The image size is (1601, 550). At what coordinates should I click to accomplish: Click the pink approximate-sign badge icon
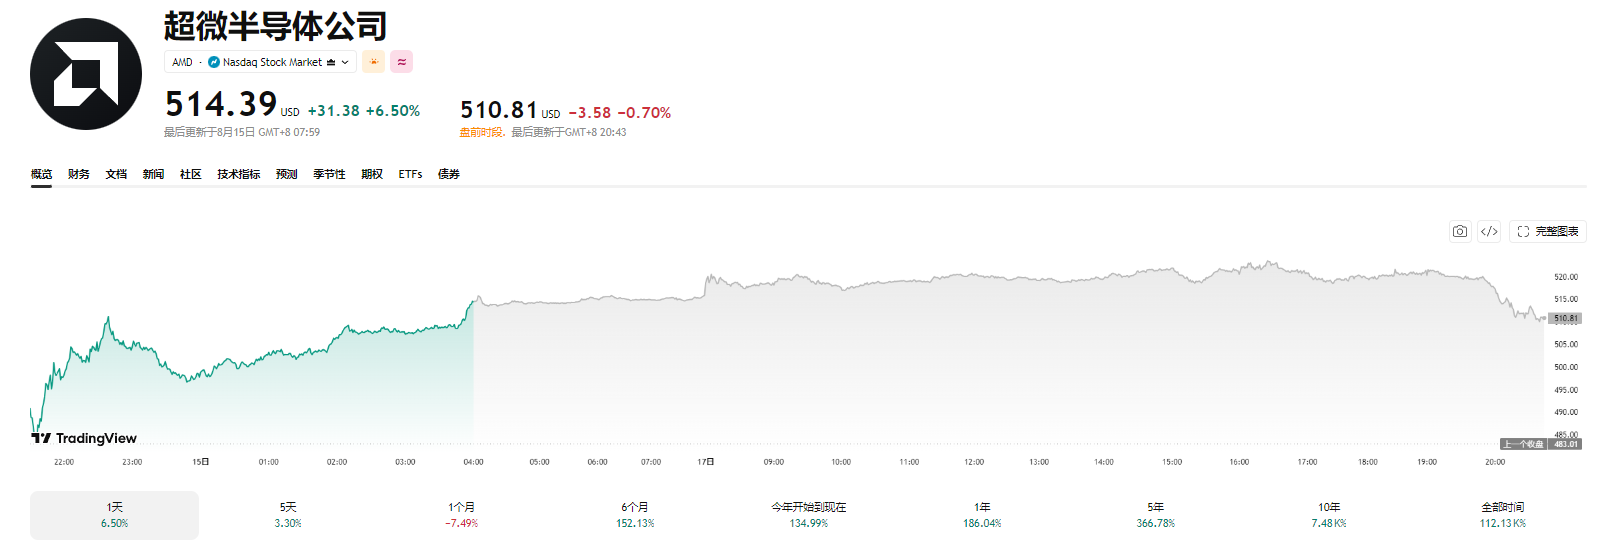click(401, 62)
